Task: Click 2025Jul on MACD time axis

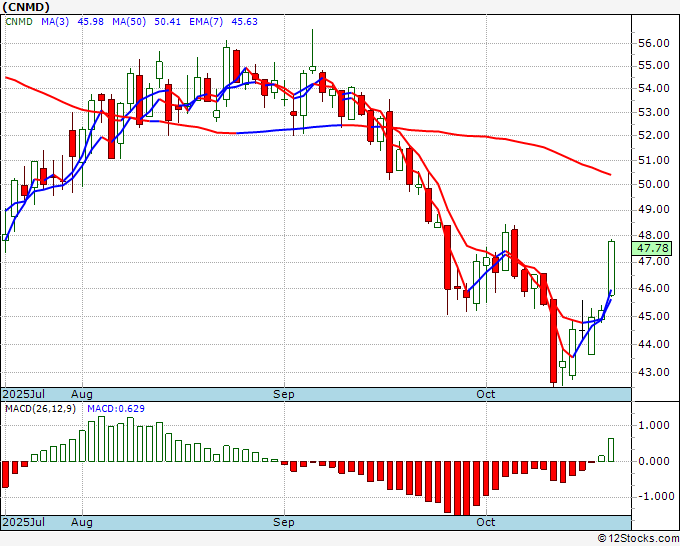Action: pyautogui.click(x=23, y=522)
